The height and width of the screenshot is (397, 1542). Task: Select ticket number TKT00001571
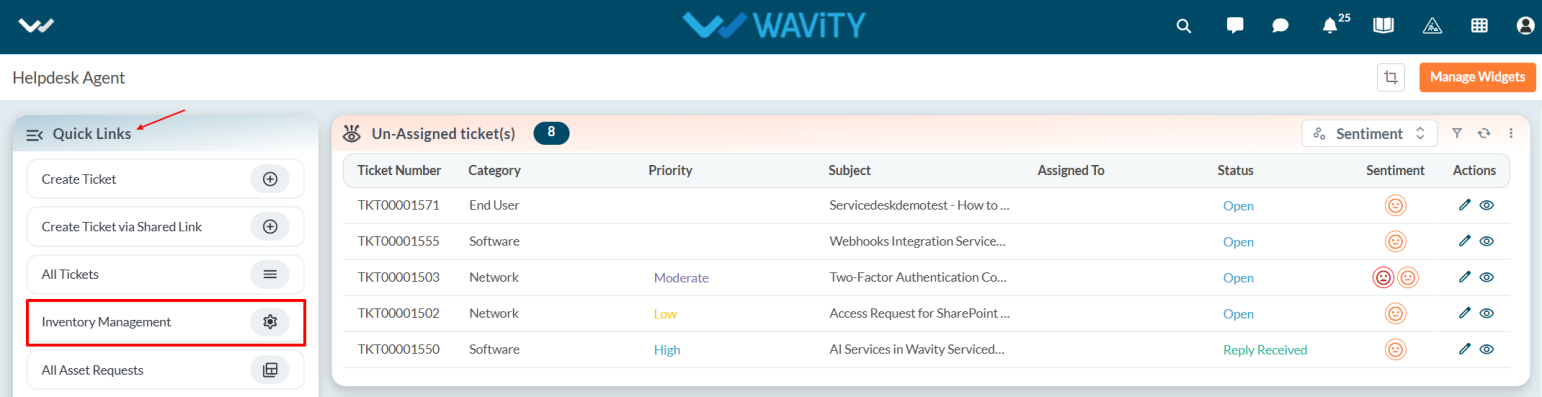pyautogui.click(x=399, y=206)
